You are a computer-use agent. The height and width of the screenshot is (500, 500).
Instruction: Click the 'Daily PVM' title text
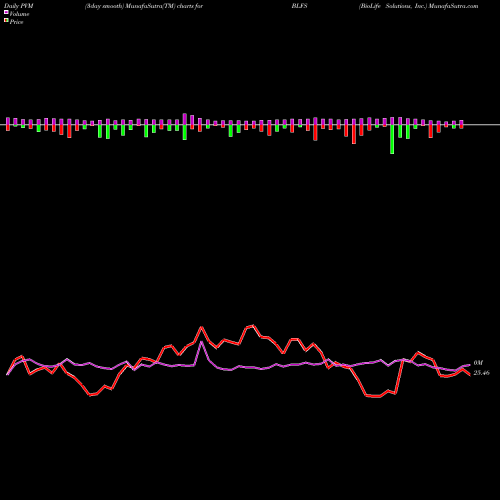click(19, 6)
